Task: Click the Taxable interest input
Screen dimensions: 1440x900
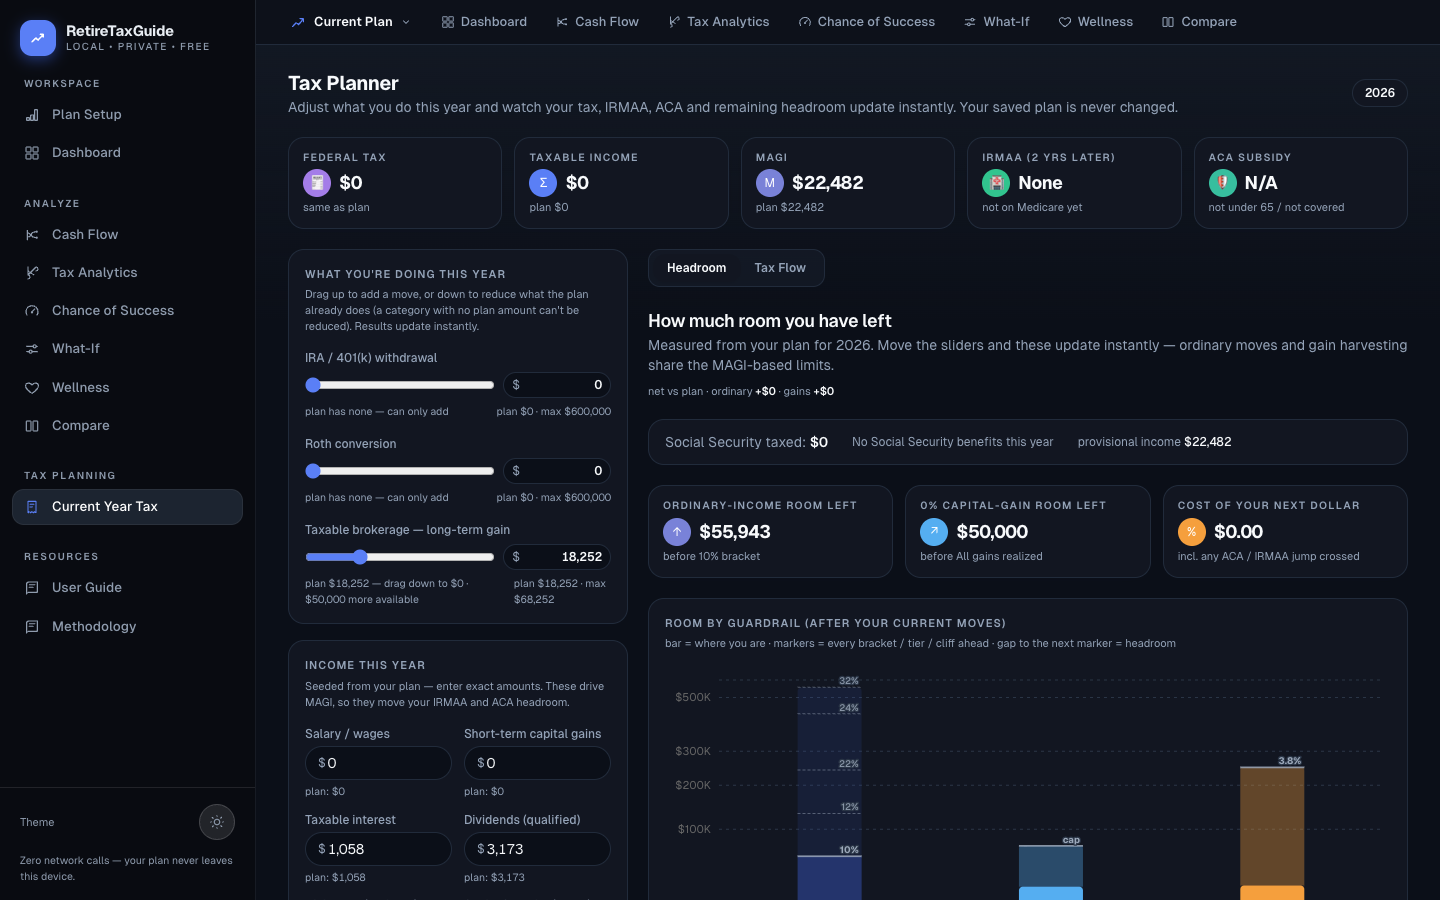Action: click(378, 849)
